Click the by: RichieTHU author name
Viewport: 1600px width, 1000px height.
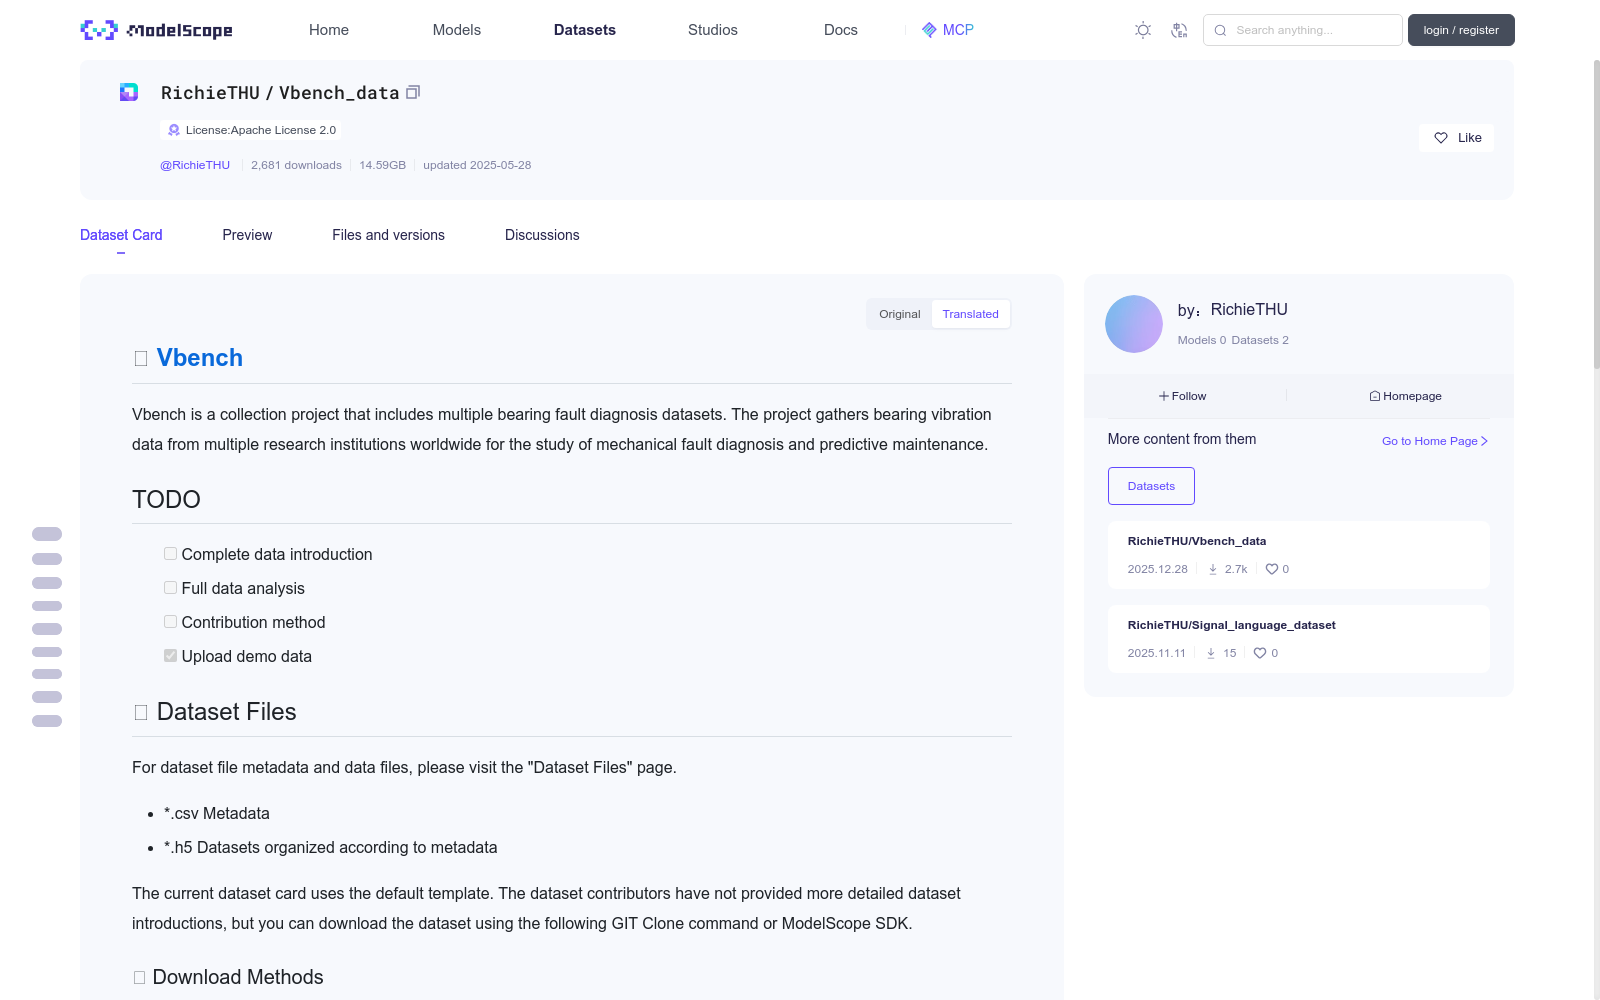point(1249,310)
